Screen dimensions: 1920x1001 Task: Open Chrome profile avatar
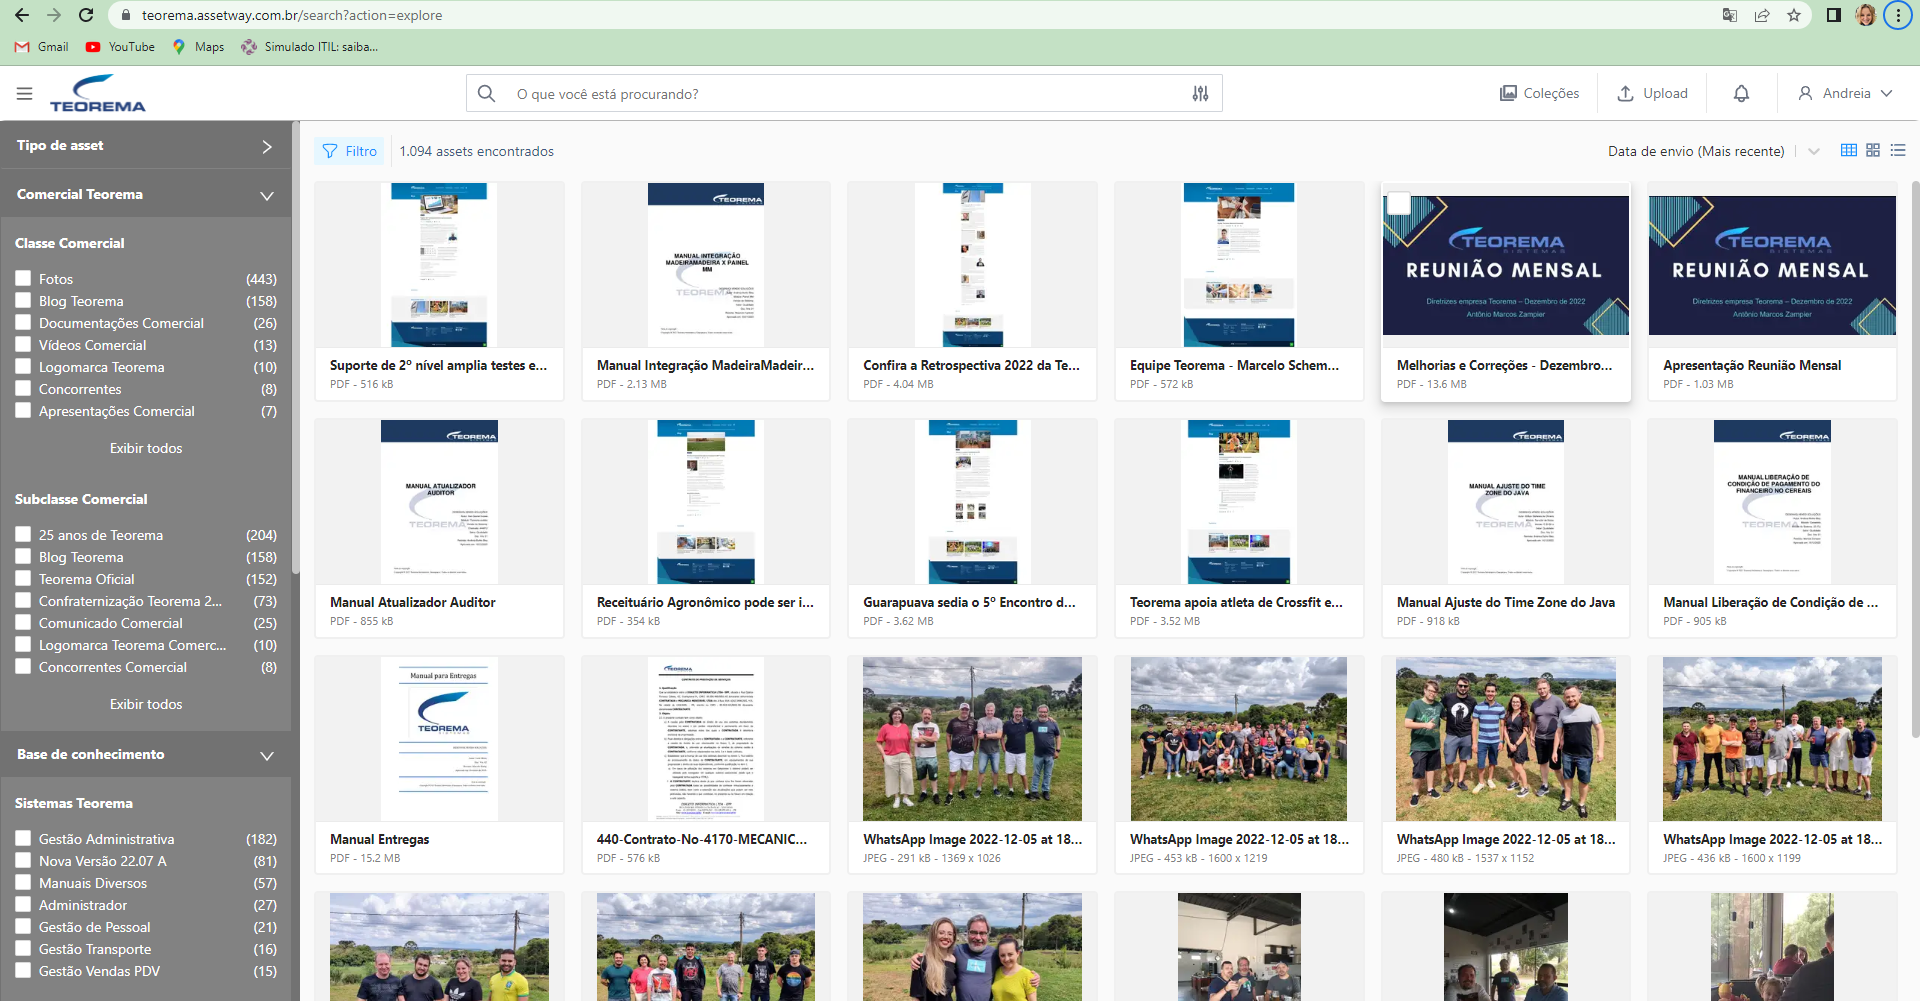tap(1865, 15)
